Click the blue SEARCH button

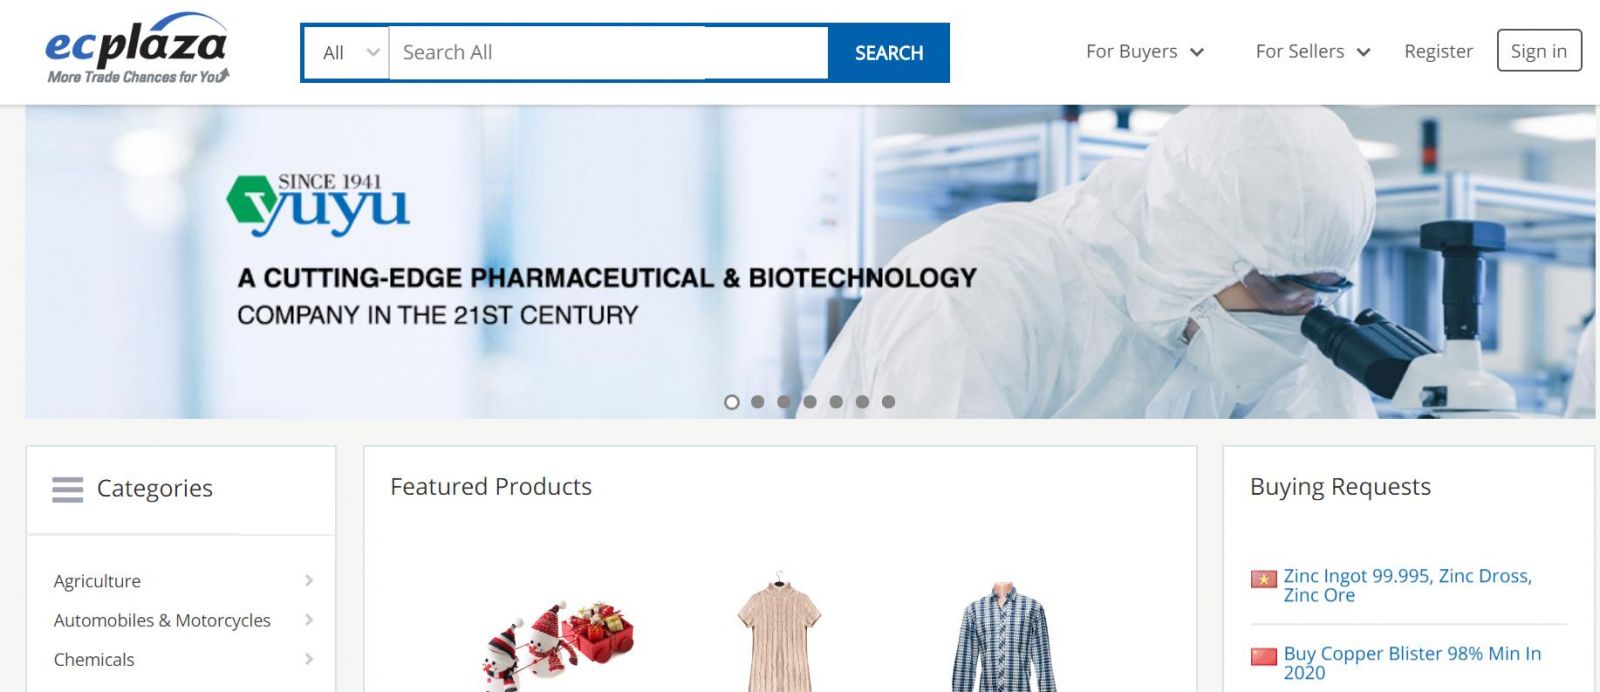(x=889, y=53)
